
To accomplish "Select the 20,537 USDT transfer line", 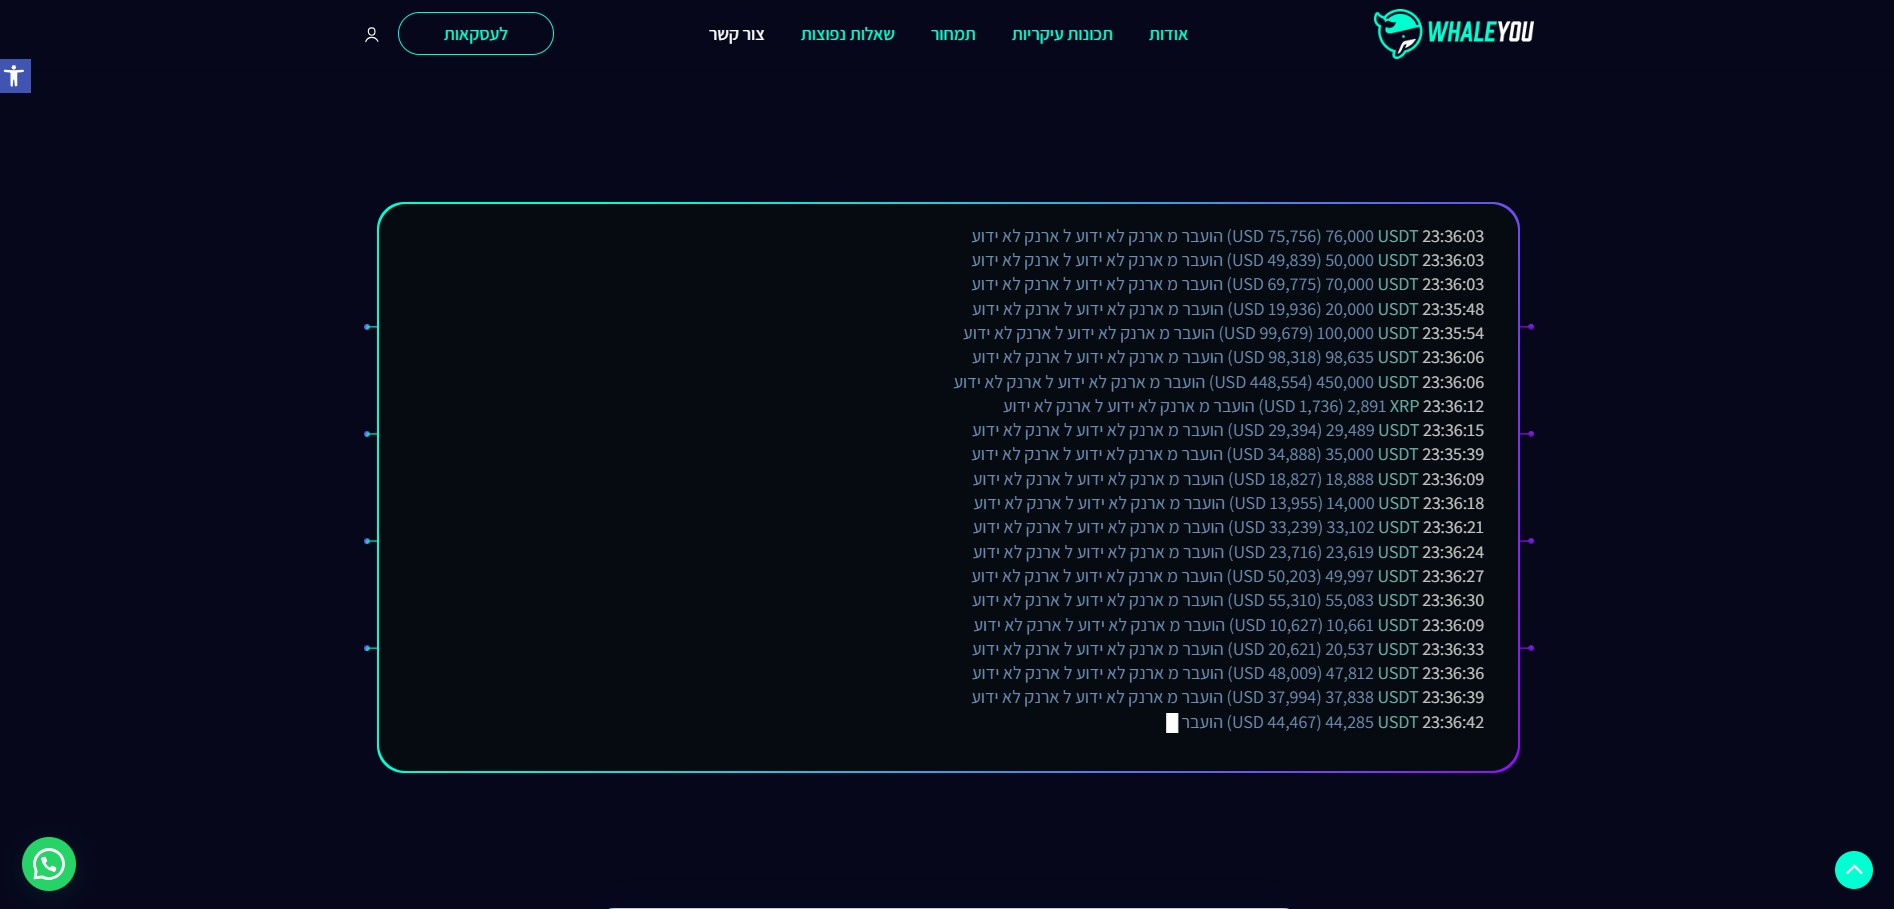I will coord(1228,650).
